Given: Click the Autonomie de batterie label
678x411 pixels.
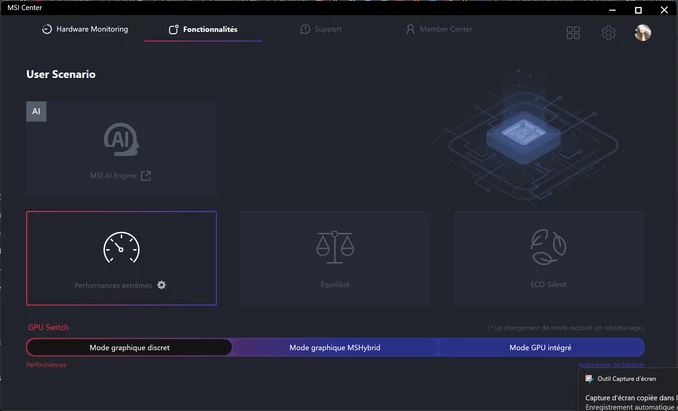Looking at the screenshot, I should (x=611, y=365).
